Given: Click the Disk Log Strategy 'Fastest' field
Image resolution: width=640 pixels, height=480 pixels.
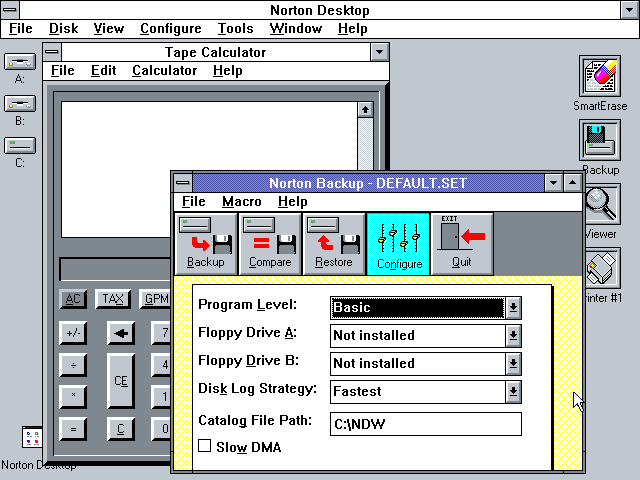Looking at the screenshot, I should tap(418, 391).
